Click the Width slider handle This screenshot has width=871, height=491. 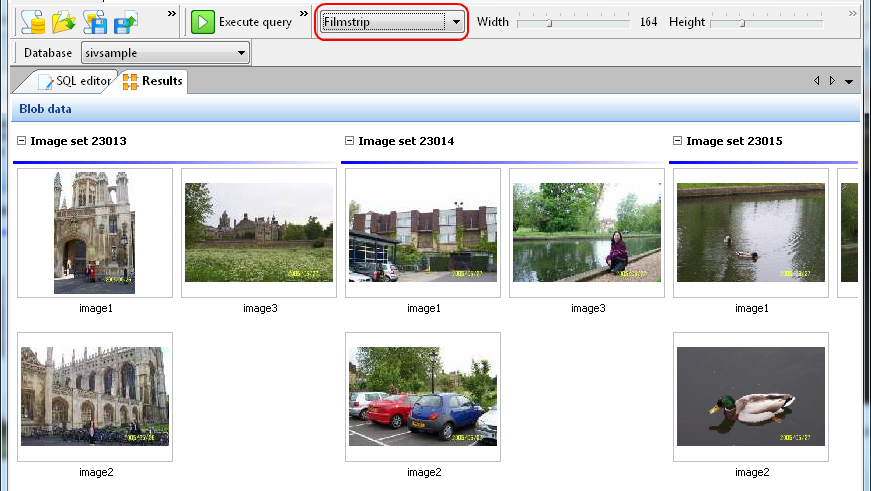pyautogui.click(x=549, y=22)
